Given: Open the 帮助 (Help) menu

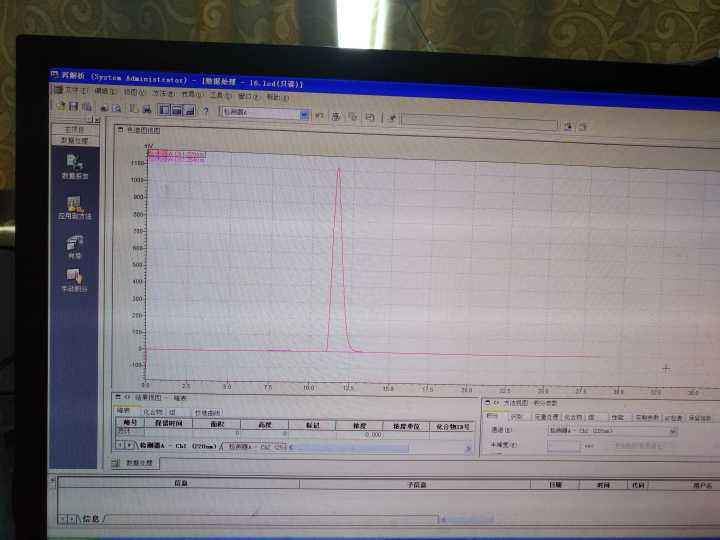Looking at the screenshot, I should point(277,97).
